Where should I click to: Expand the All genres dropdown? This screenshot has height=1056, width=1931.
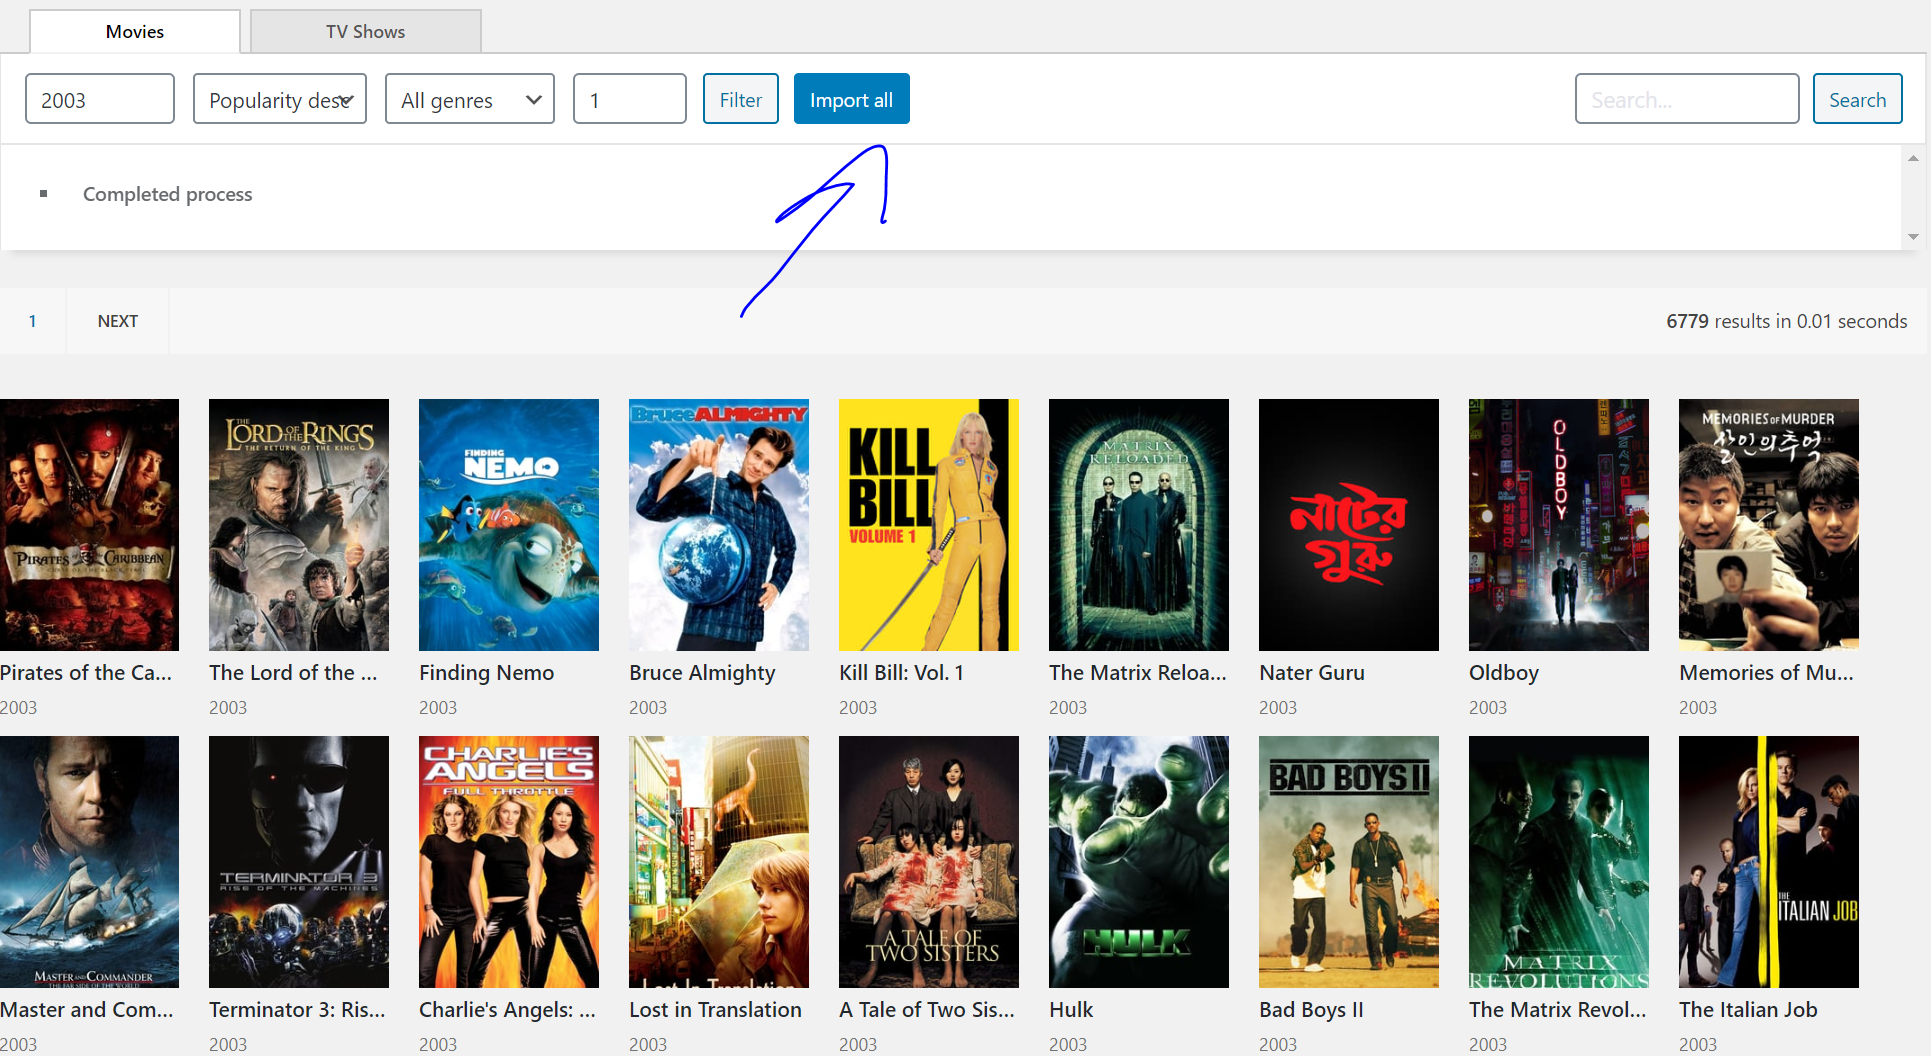[x=470, y=99]
